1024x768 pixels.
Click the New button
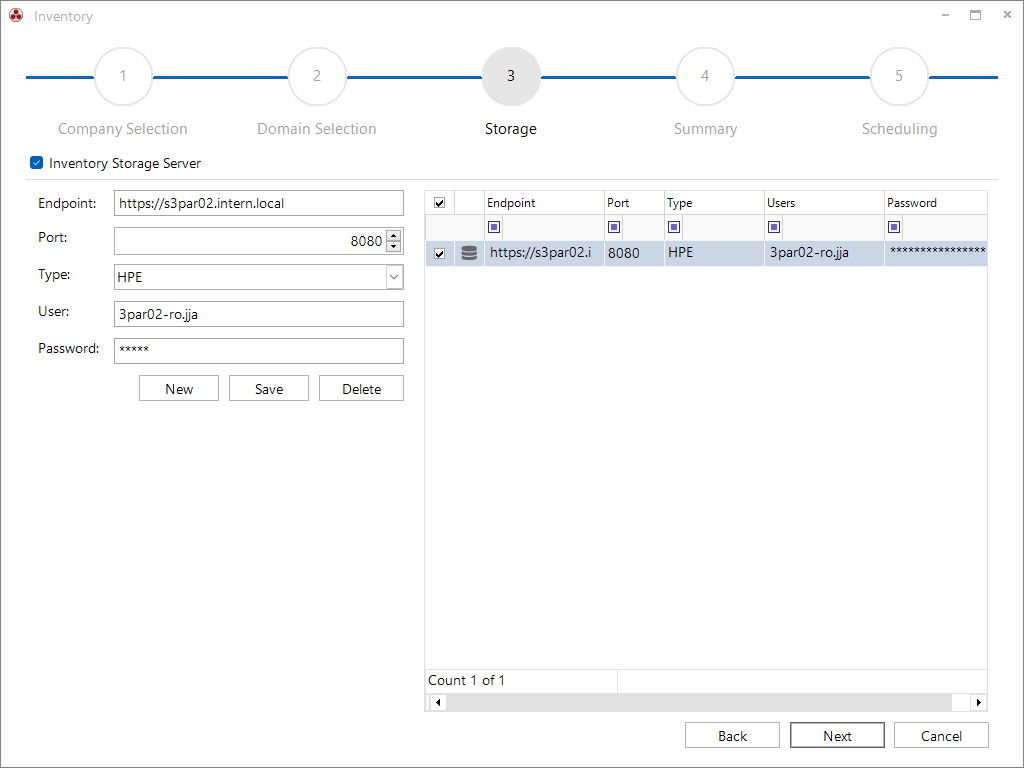[x=179, y=389]
